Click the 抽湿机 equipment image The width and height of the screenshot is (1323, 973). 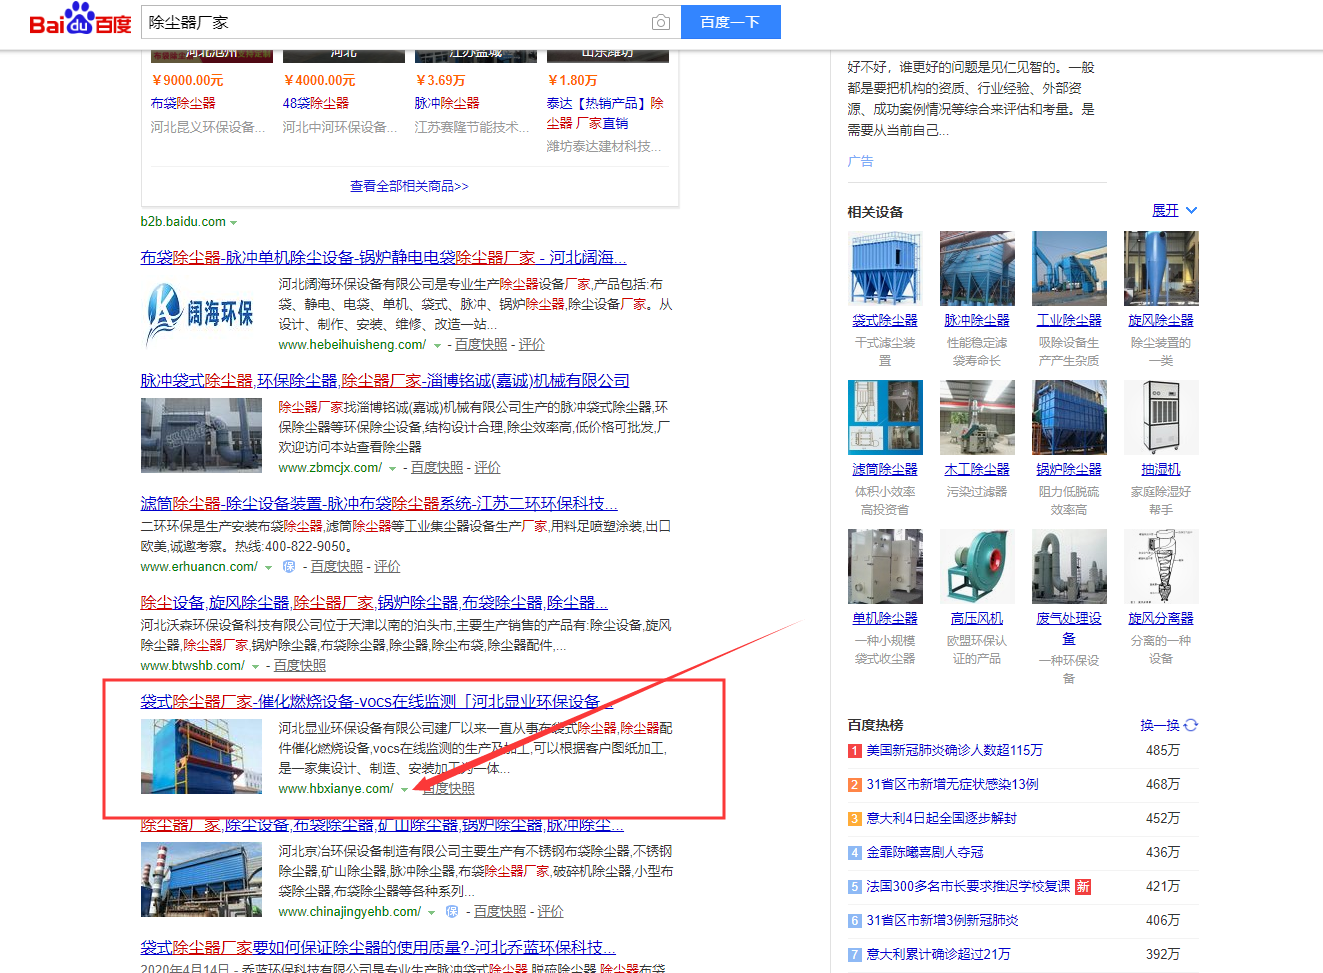(1161, 417)
